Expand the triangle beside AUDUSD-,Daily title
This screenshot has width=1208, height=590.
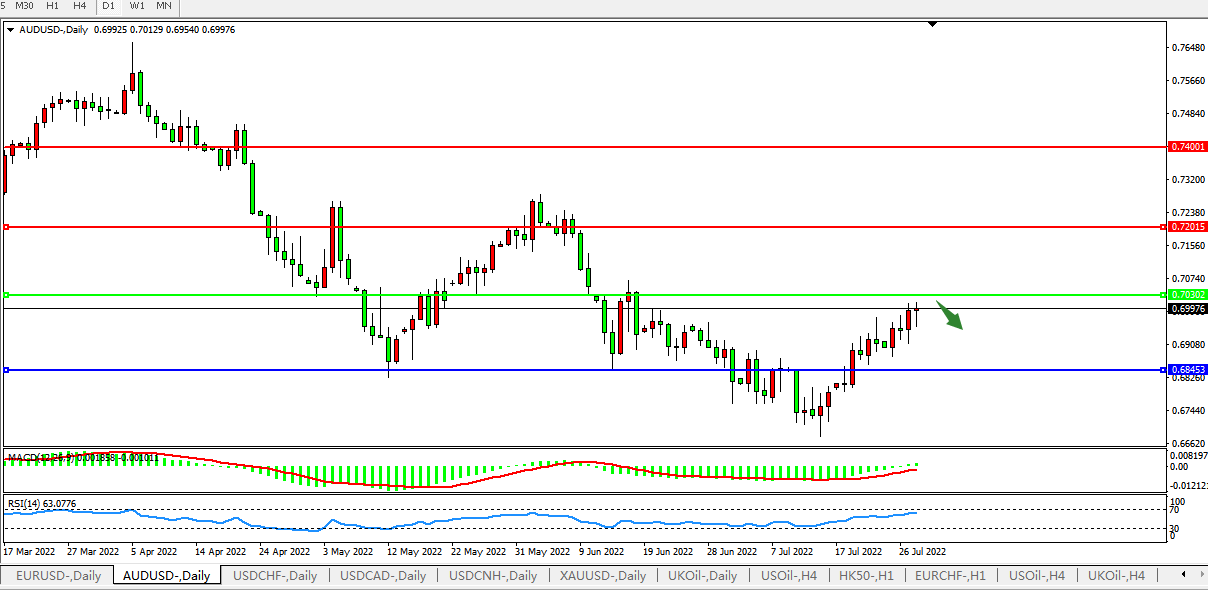tap(10, 30)
